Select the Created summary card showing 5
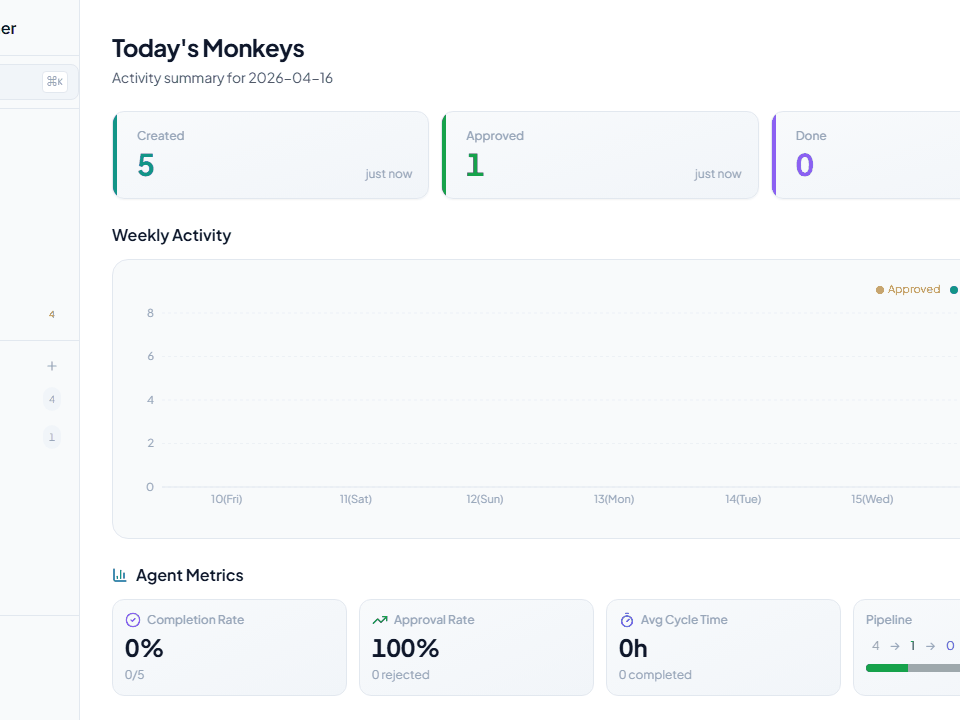 click(x=270, y=155)
